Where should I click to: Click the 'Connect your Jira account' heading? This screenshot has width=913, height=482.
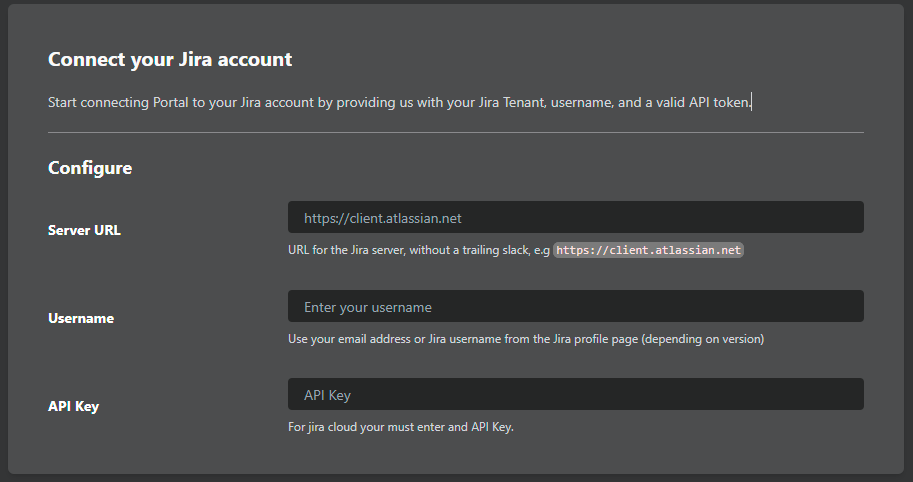pos(170,59)
